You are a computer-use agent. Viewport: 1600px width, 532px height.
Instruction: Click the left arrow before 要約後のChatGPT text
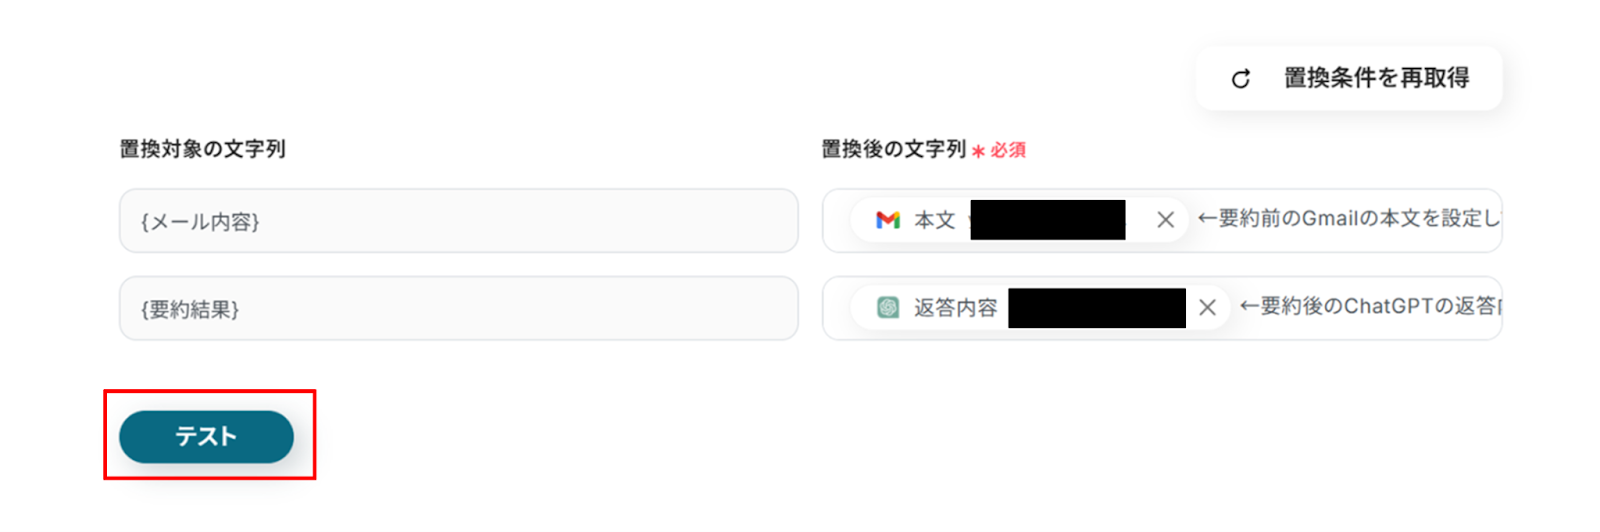pyautogui.click(x=1249, y=306)
